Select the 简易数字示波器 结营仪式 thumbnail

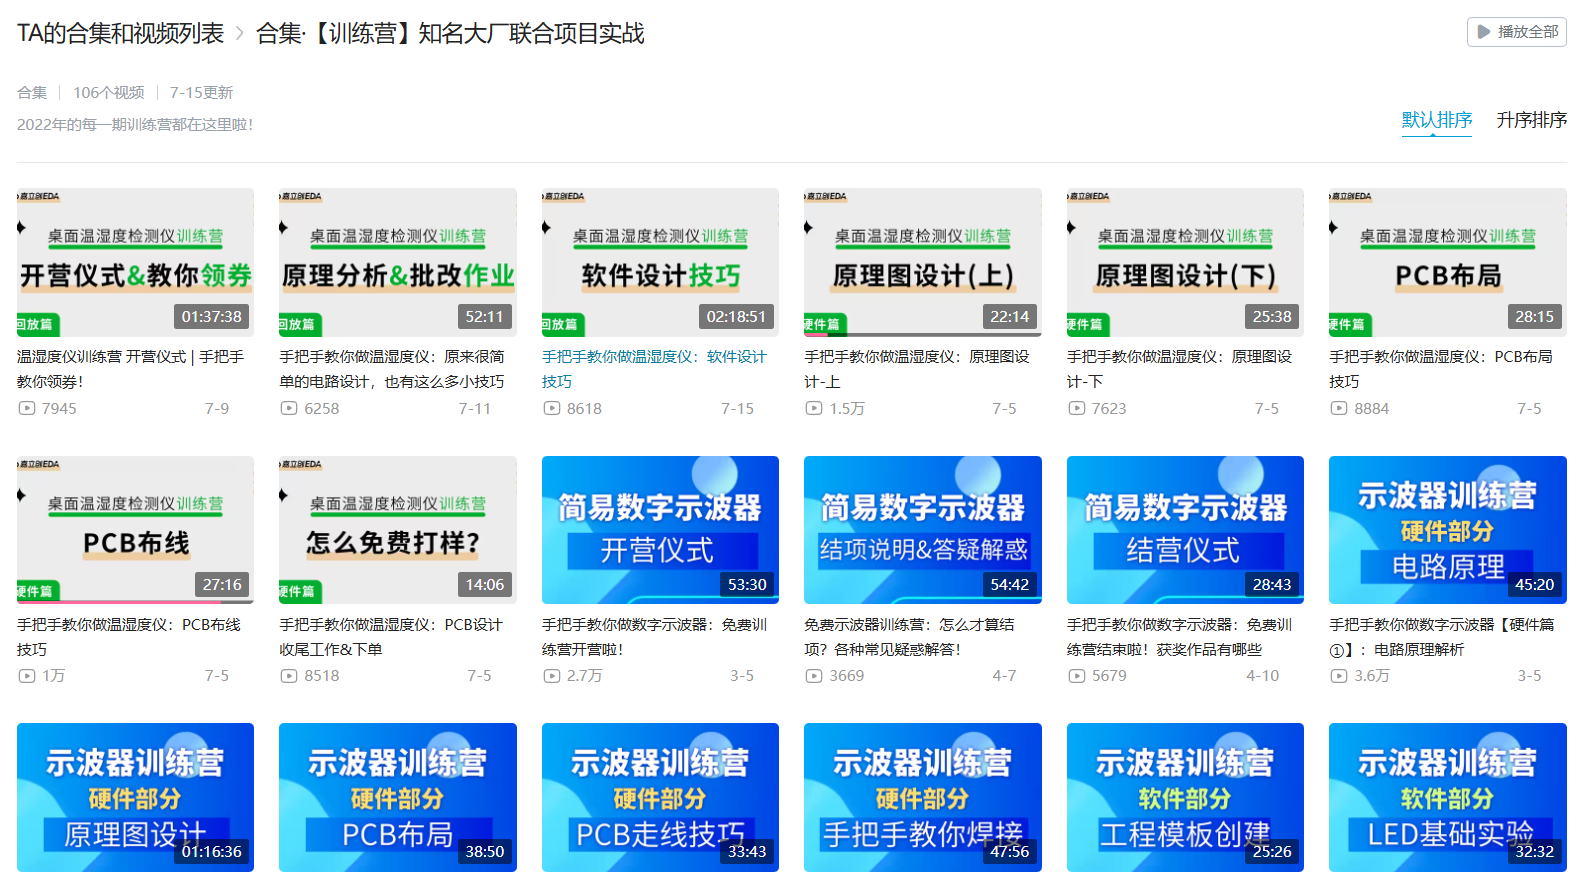1185,530
